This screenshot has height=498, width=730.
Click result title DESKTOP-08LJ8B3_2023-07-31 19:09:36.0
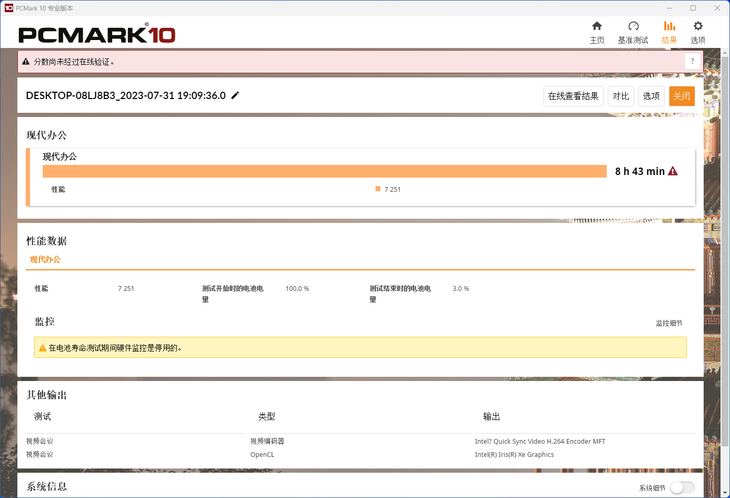[126, 95]
